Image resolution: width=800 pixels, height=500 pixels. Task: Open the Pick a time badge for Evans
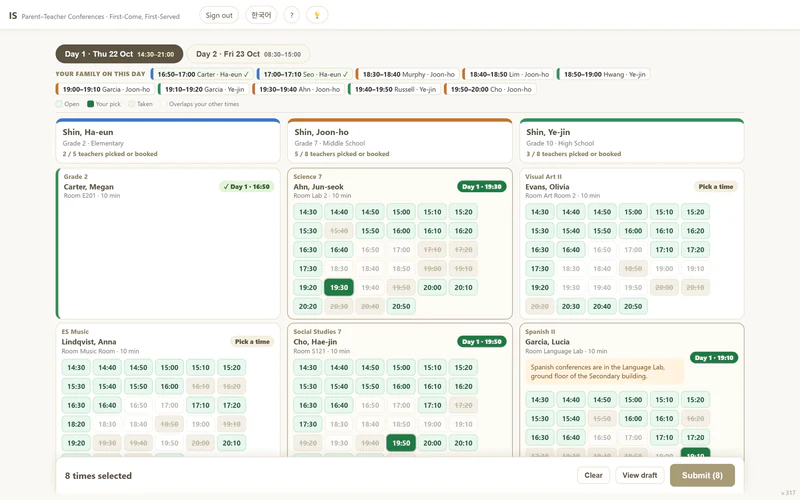715,187
